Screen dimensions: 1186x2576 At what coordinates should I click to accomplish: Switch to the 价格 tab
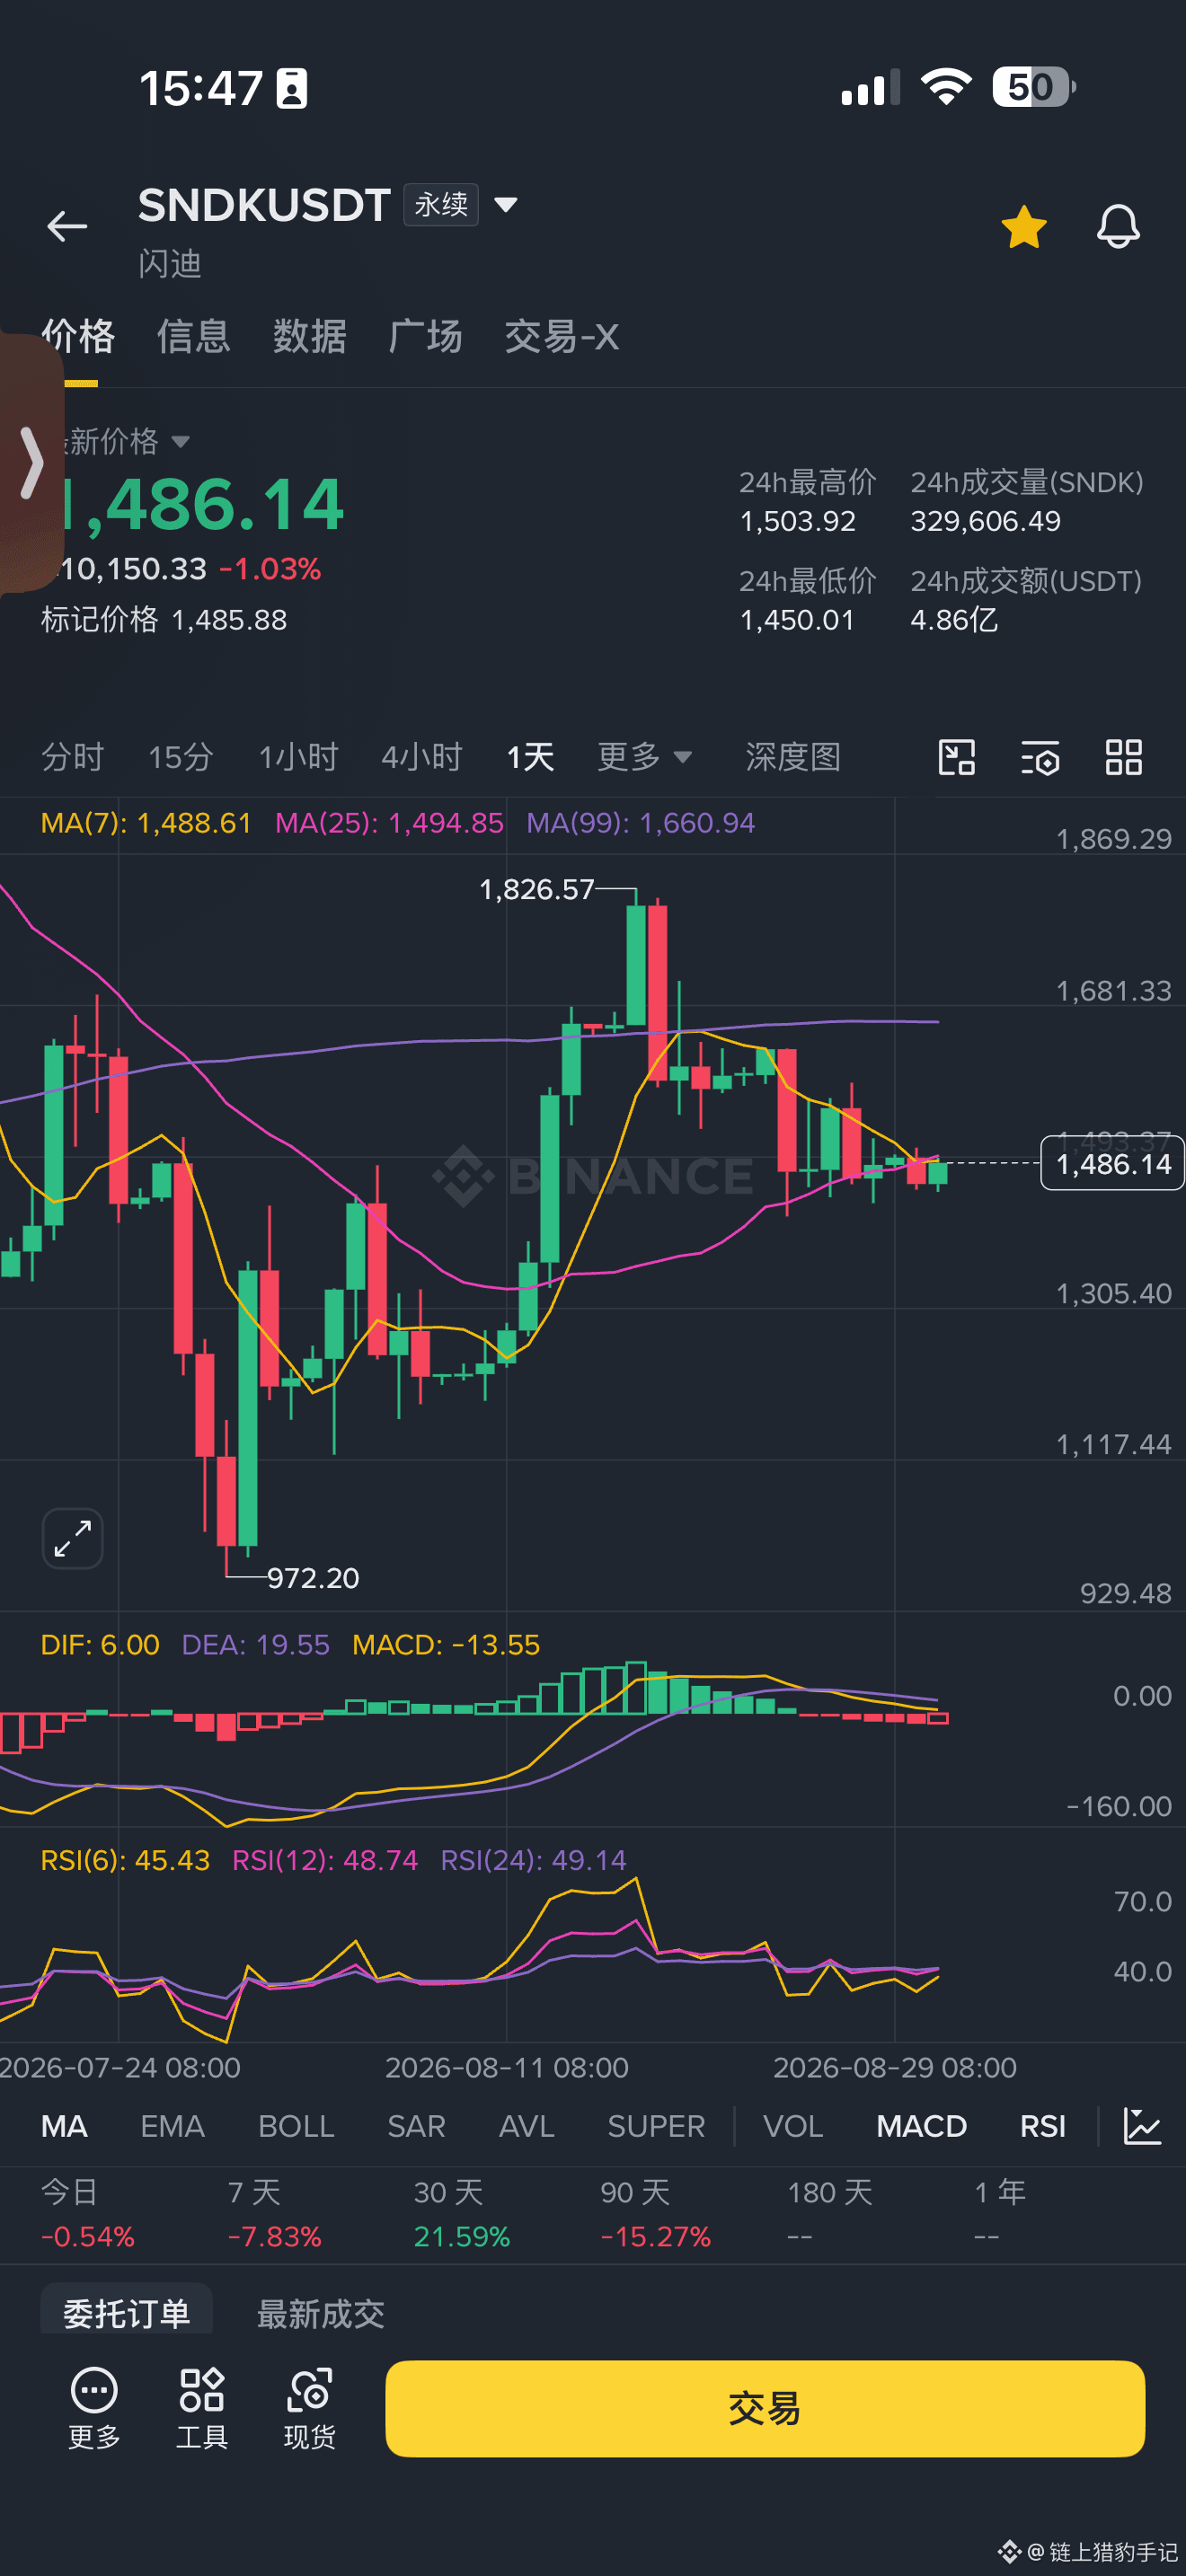pyautogui.click(x=78, y=337)
